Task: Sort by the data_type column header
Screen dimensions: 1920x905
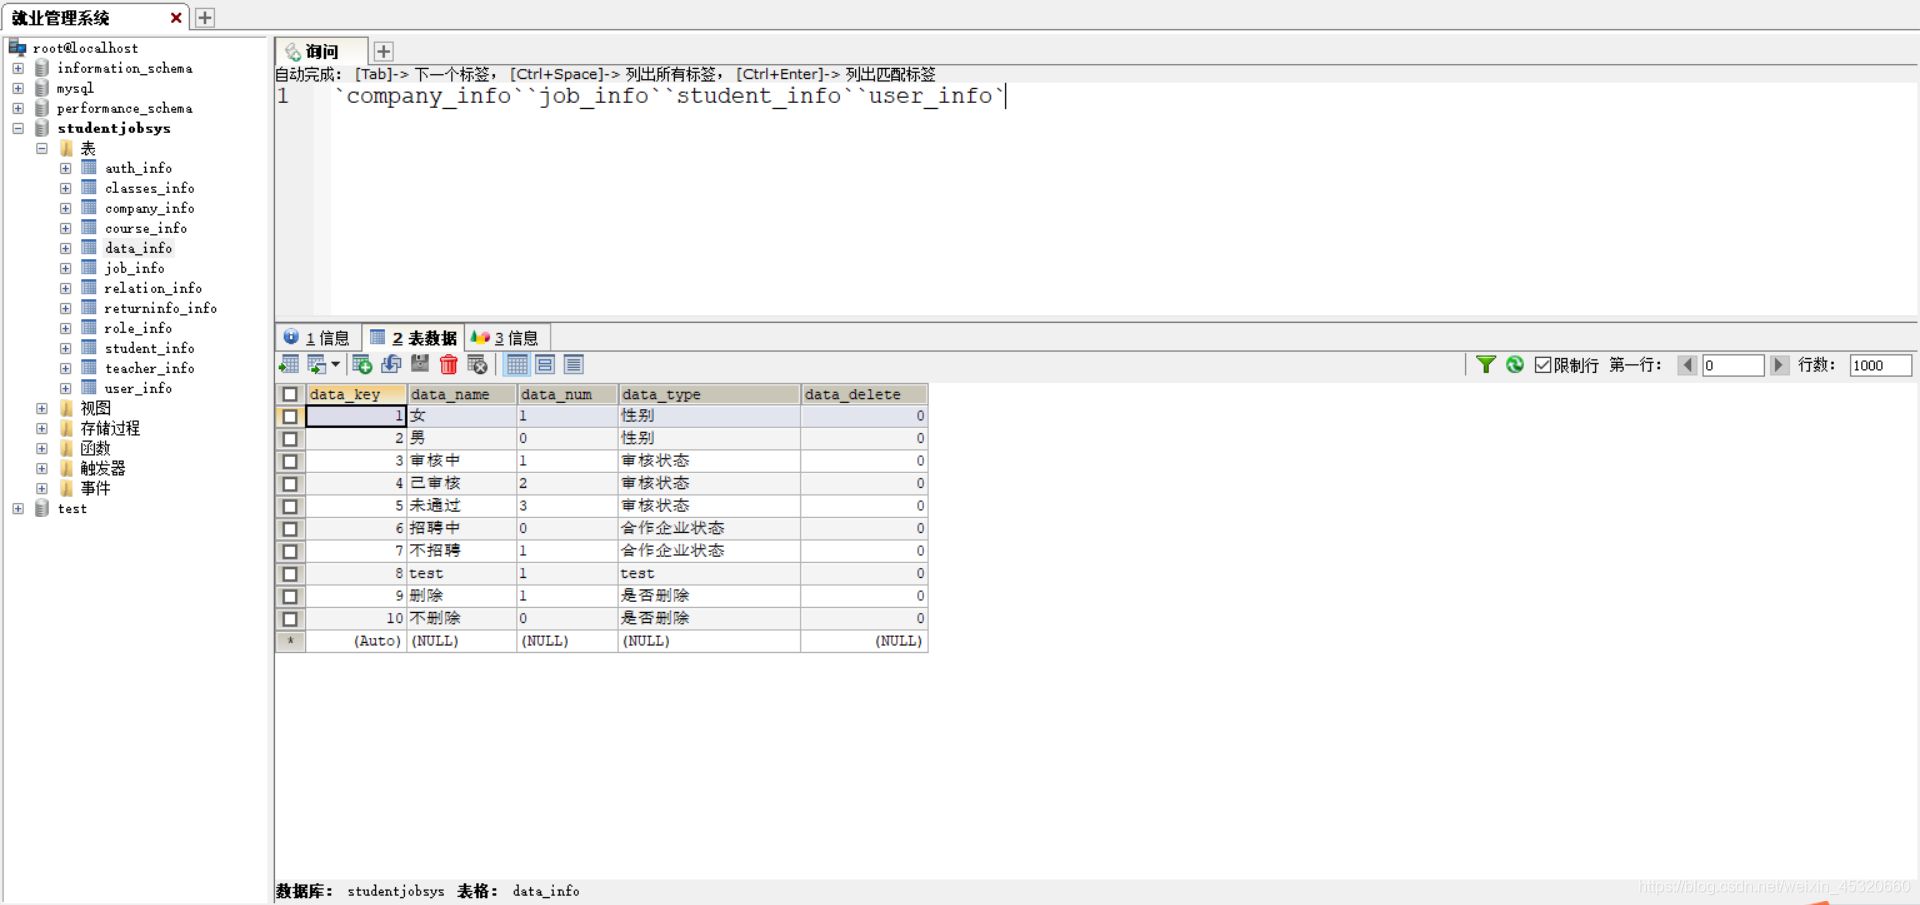Action: pyautogui.click(x=709, y=394)
